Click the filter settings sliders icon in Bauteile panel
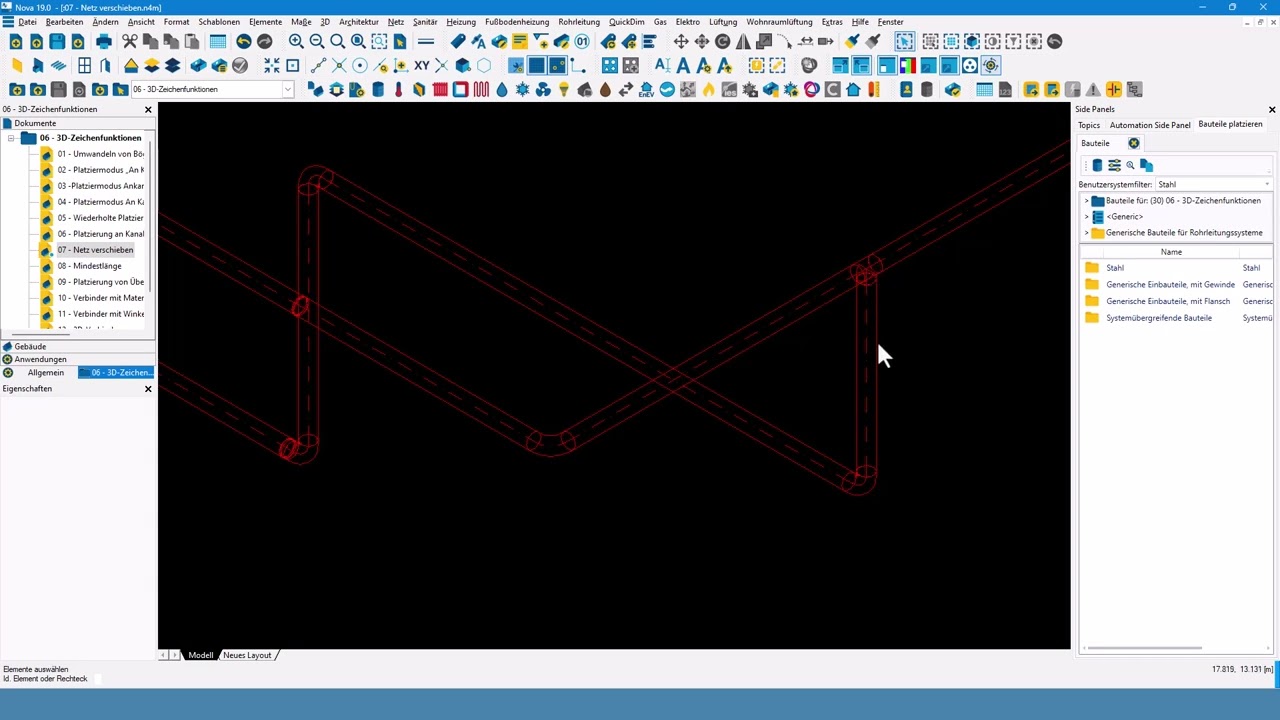1280x720 pixels. click(1114, 165)
